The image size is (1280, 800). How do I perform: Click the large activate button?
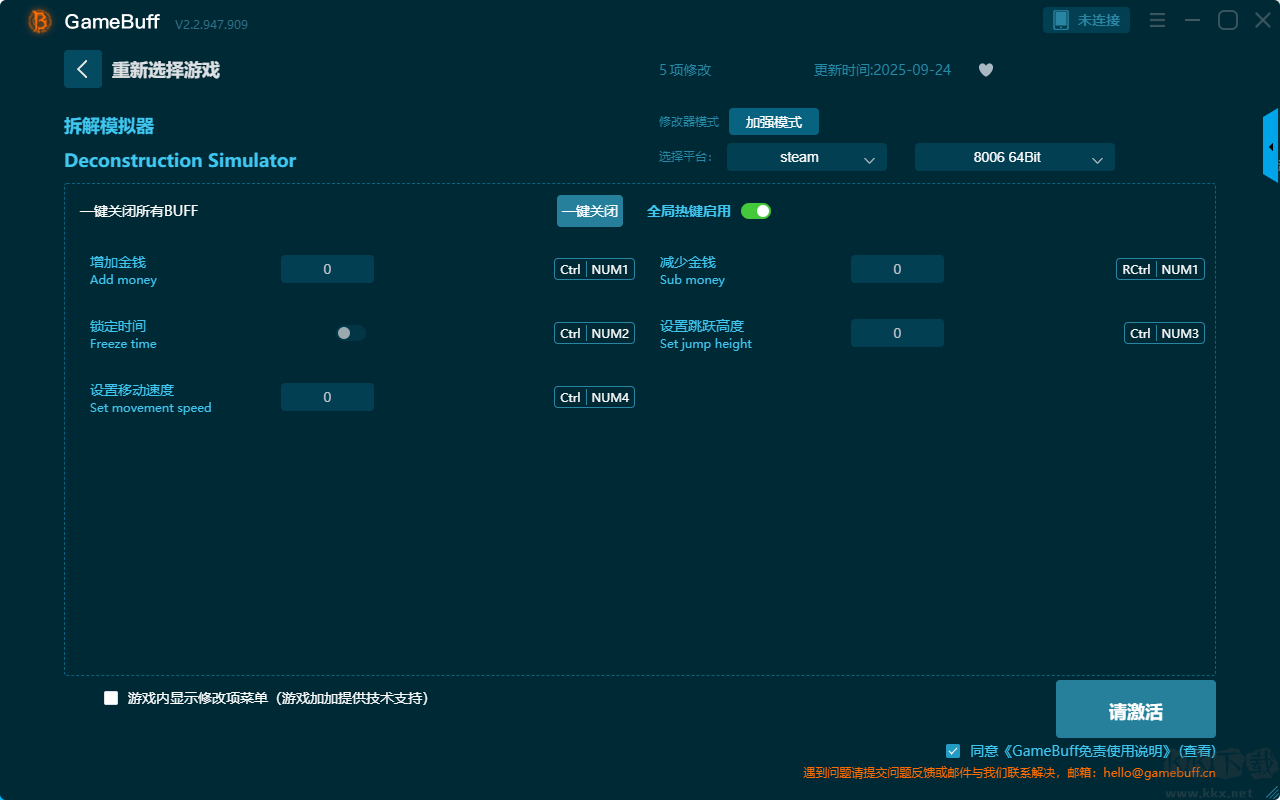coord(1135,710)
